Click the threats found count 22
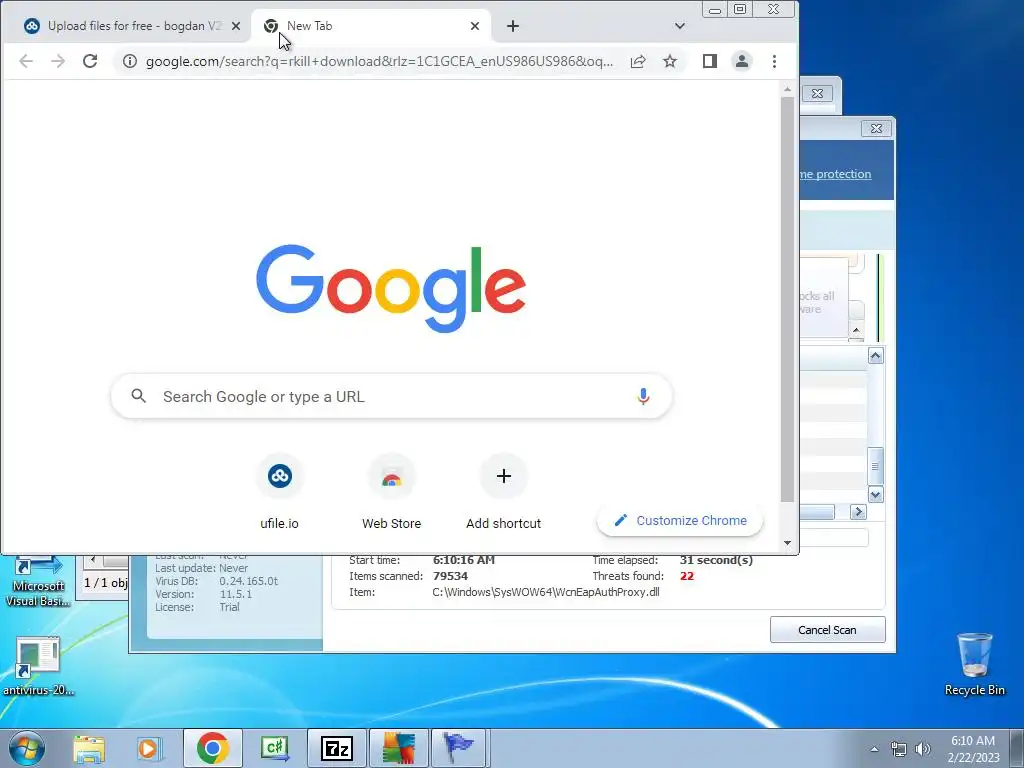This screenshot has height=768, width=1024. click(x=686, y=576)
